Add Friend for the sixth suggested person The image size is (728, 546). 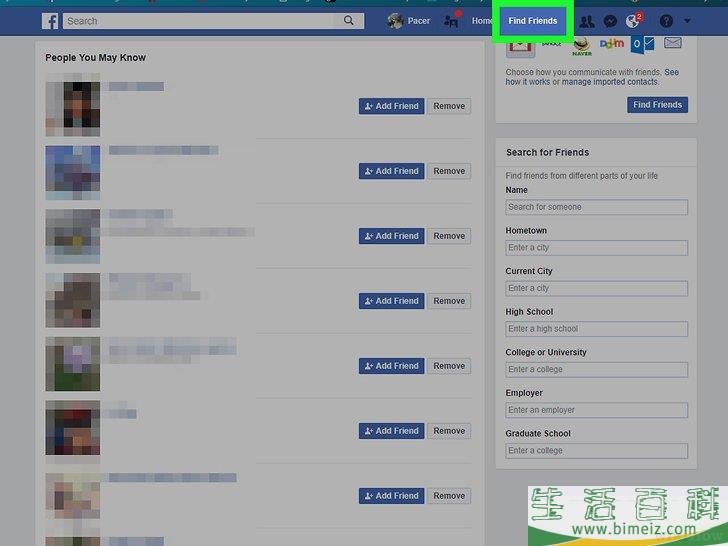coord(391,431)
